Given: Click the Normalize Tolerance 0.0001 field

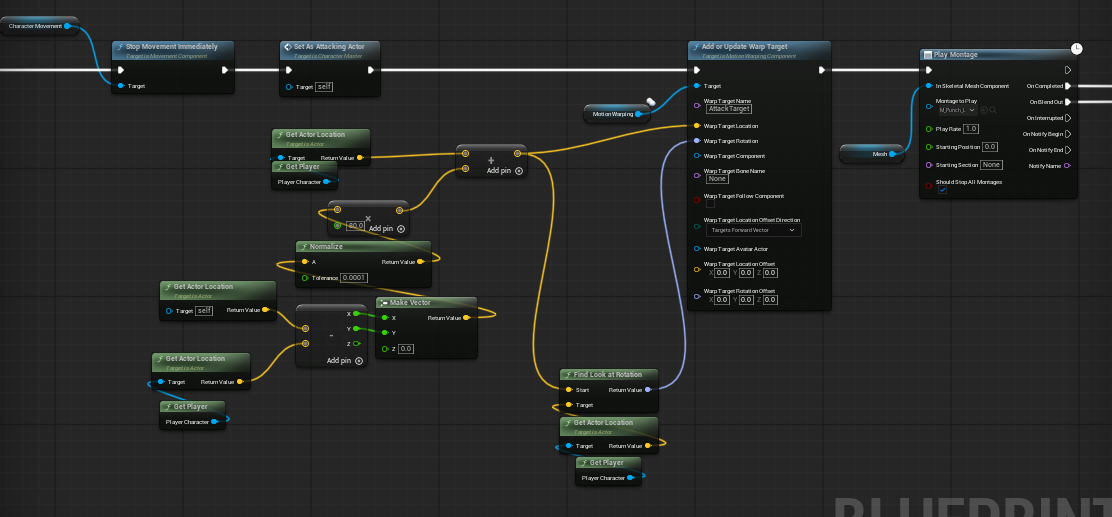Looking at the screenshot, I should point(354,277).
